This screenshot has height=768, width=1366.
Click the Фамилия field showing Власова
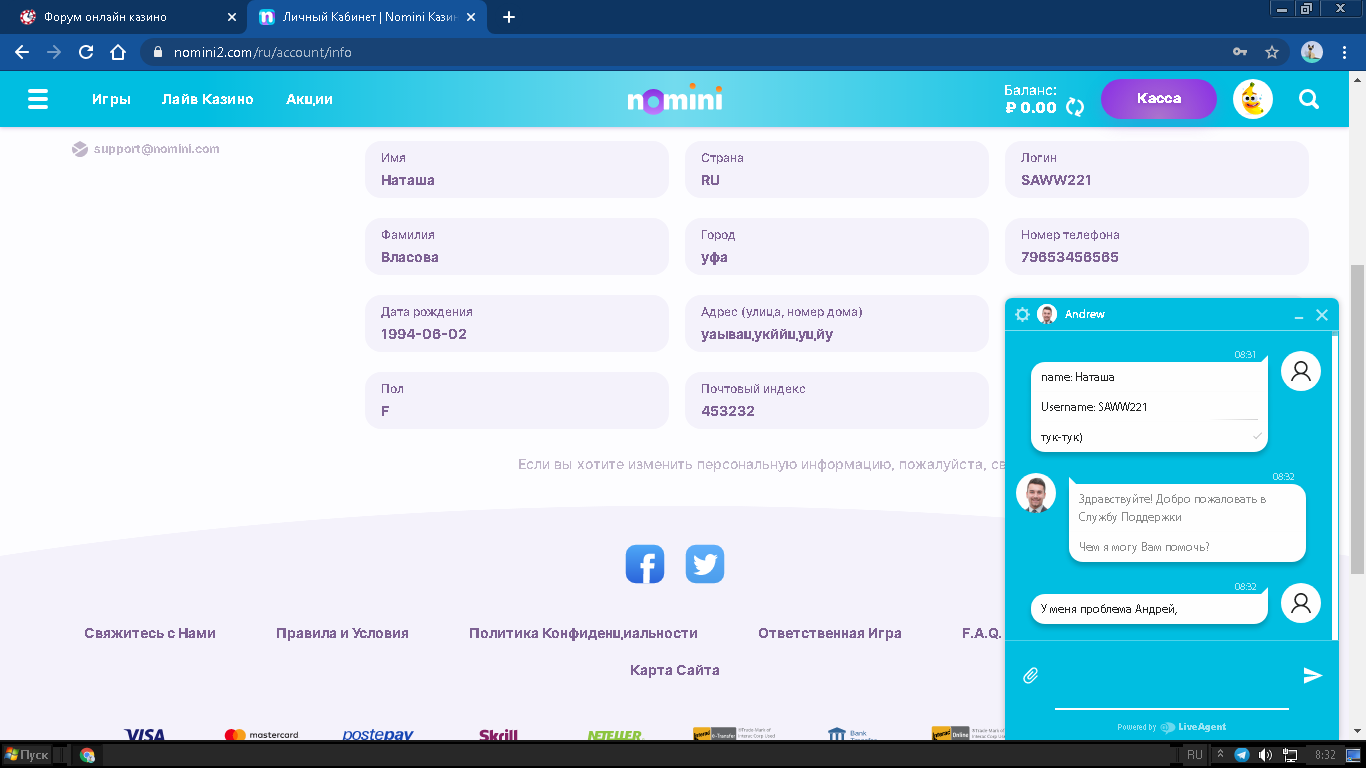pos(517,246)
